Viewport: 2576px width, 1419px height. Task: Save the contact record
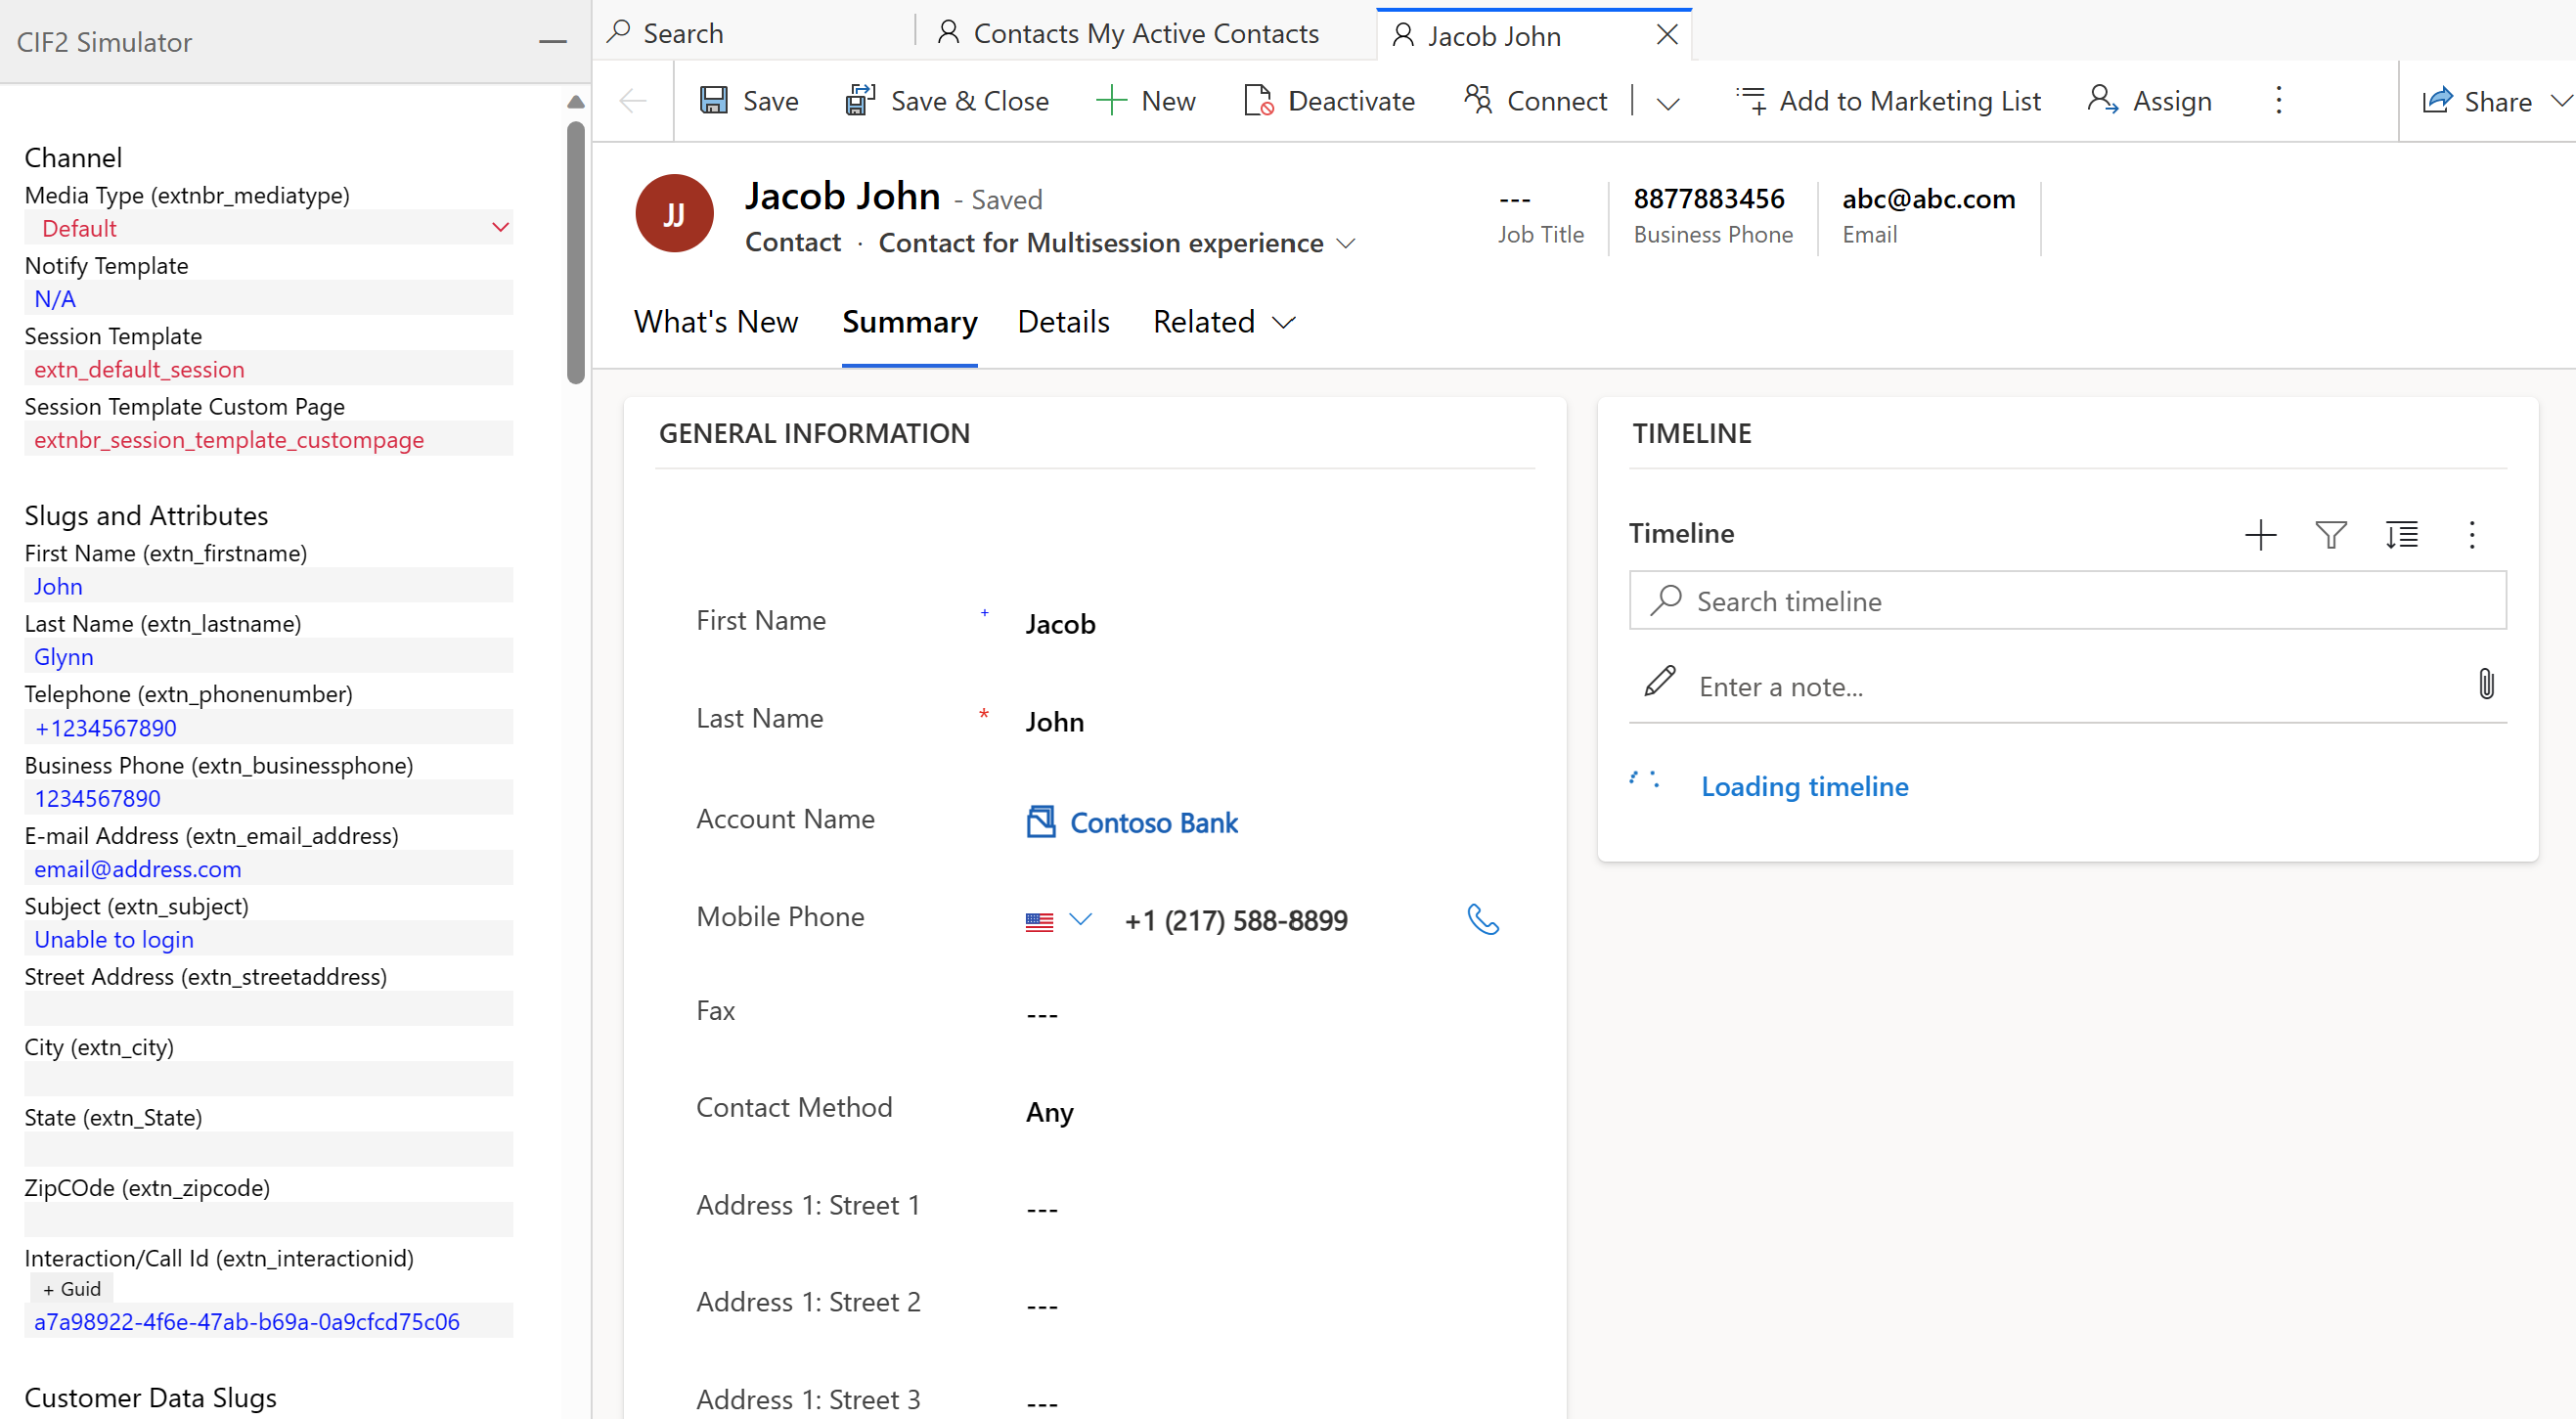click(748, 100)
